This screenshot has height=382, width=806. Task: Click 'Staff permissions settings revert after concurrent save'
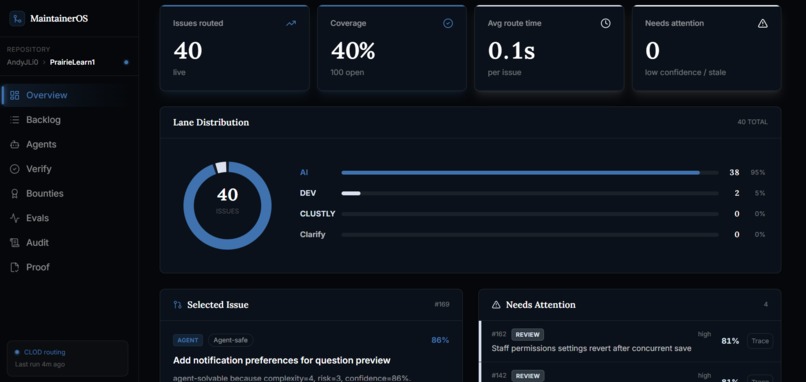[591, 349]
